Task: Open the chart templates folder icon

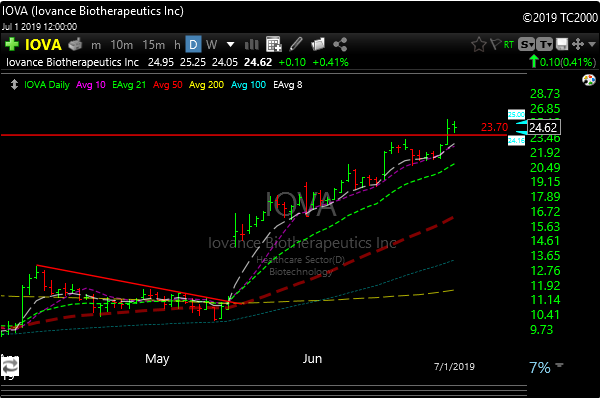Action: 318,44
